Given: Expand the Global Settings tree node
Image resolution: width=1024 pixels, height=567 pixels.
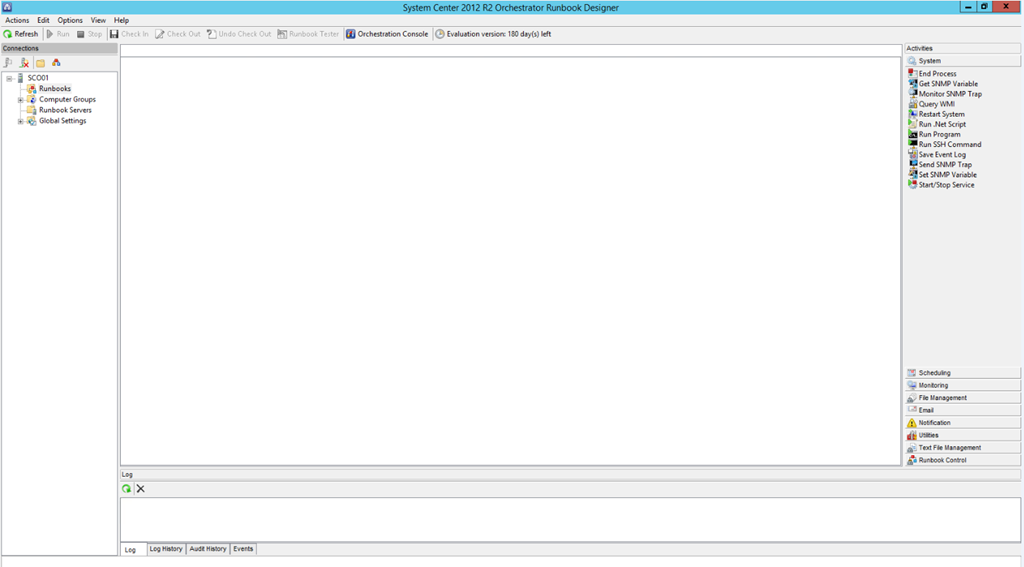Looking at the screenshot, I should click(20, 121).
